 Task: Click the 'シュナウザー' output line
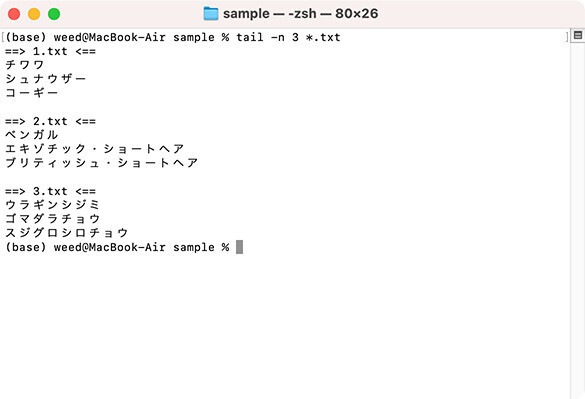pyautogui.click(x=46, y=79)
